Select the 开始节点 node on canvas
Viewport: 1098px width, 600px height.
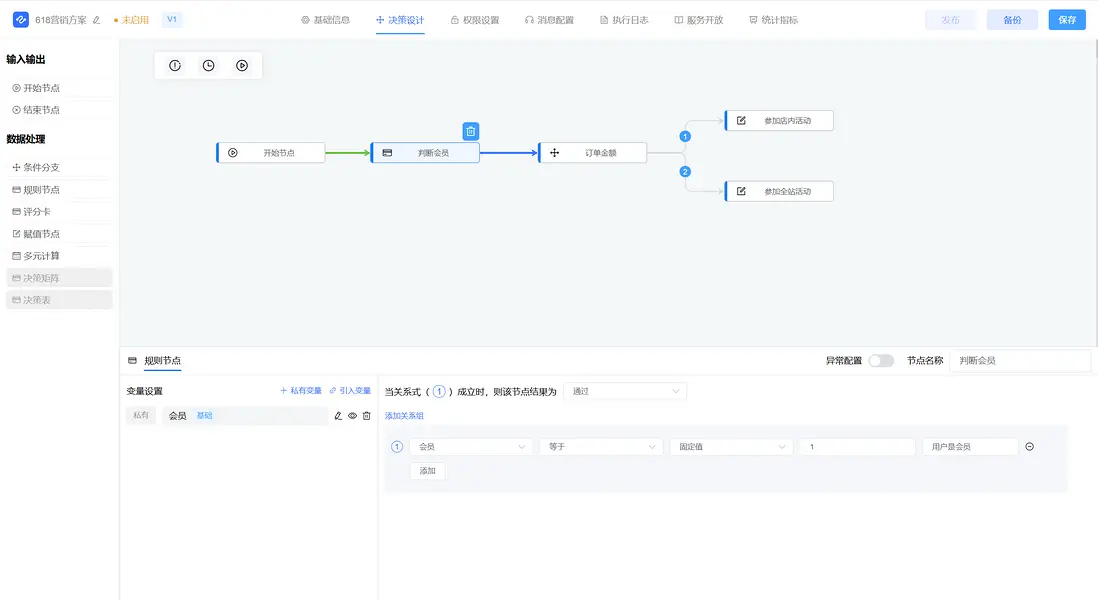coord(271,153)
